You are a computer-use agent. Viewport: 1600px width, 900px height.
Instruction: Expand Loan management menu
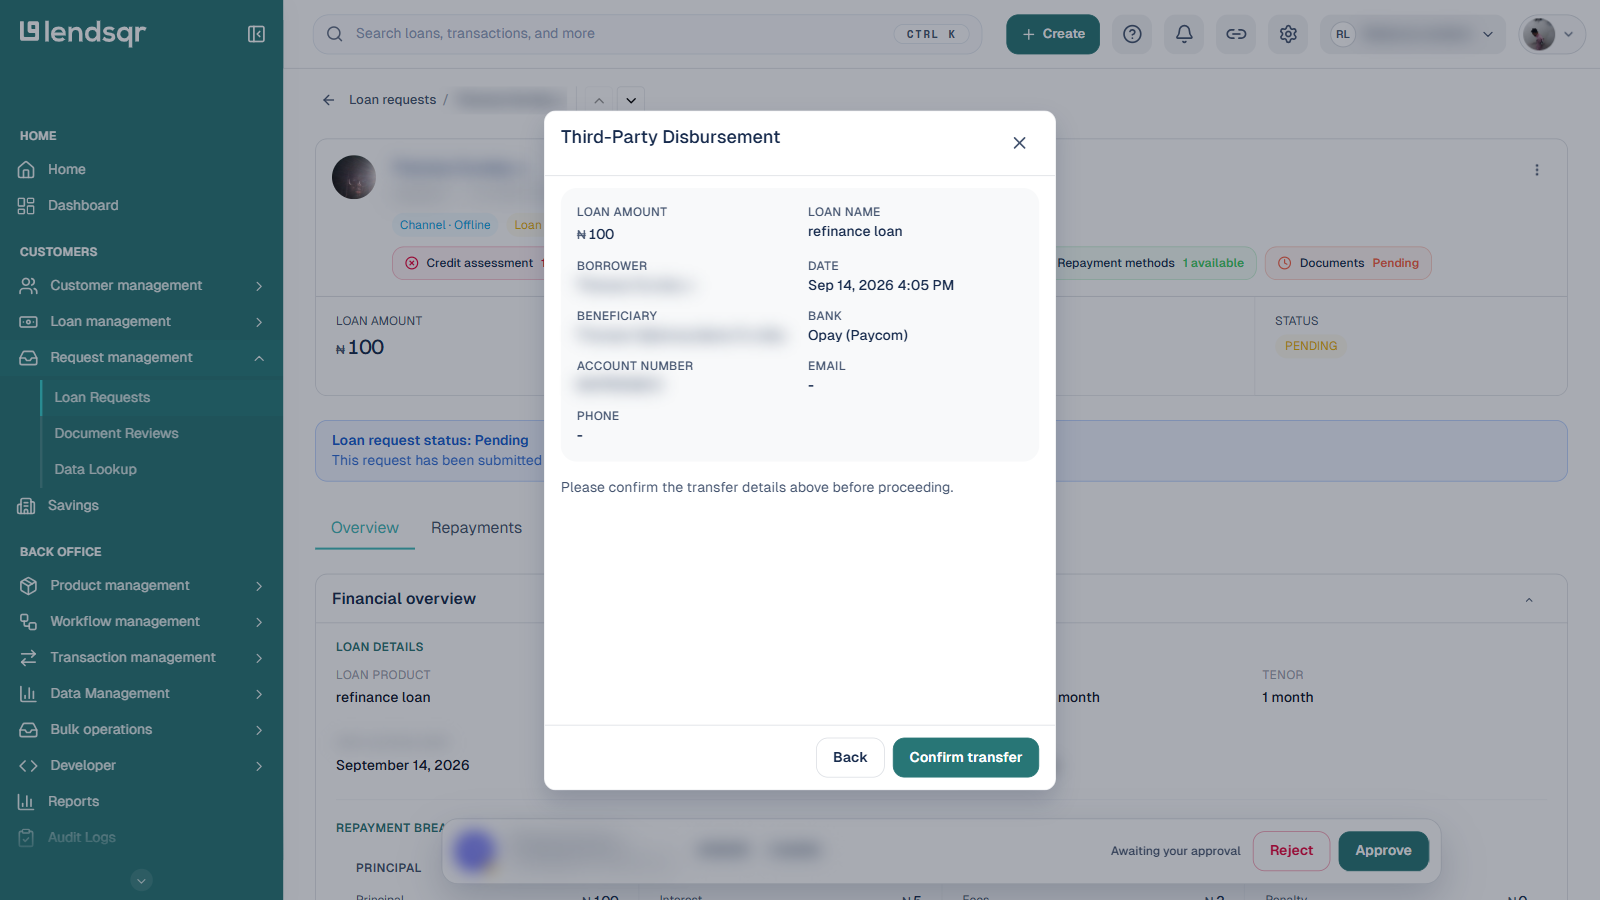point(141,322)
